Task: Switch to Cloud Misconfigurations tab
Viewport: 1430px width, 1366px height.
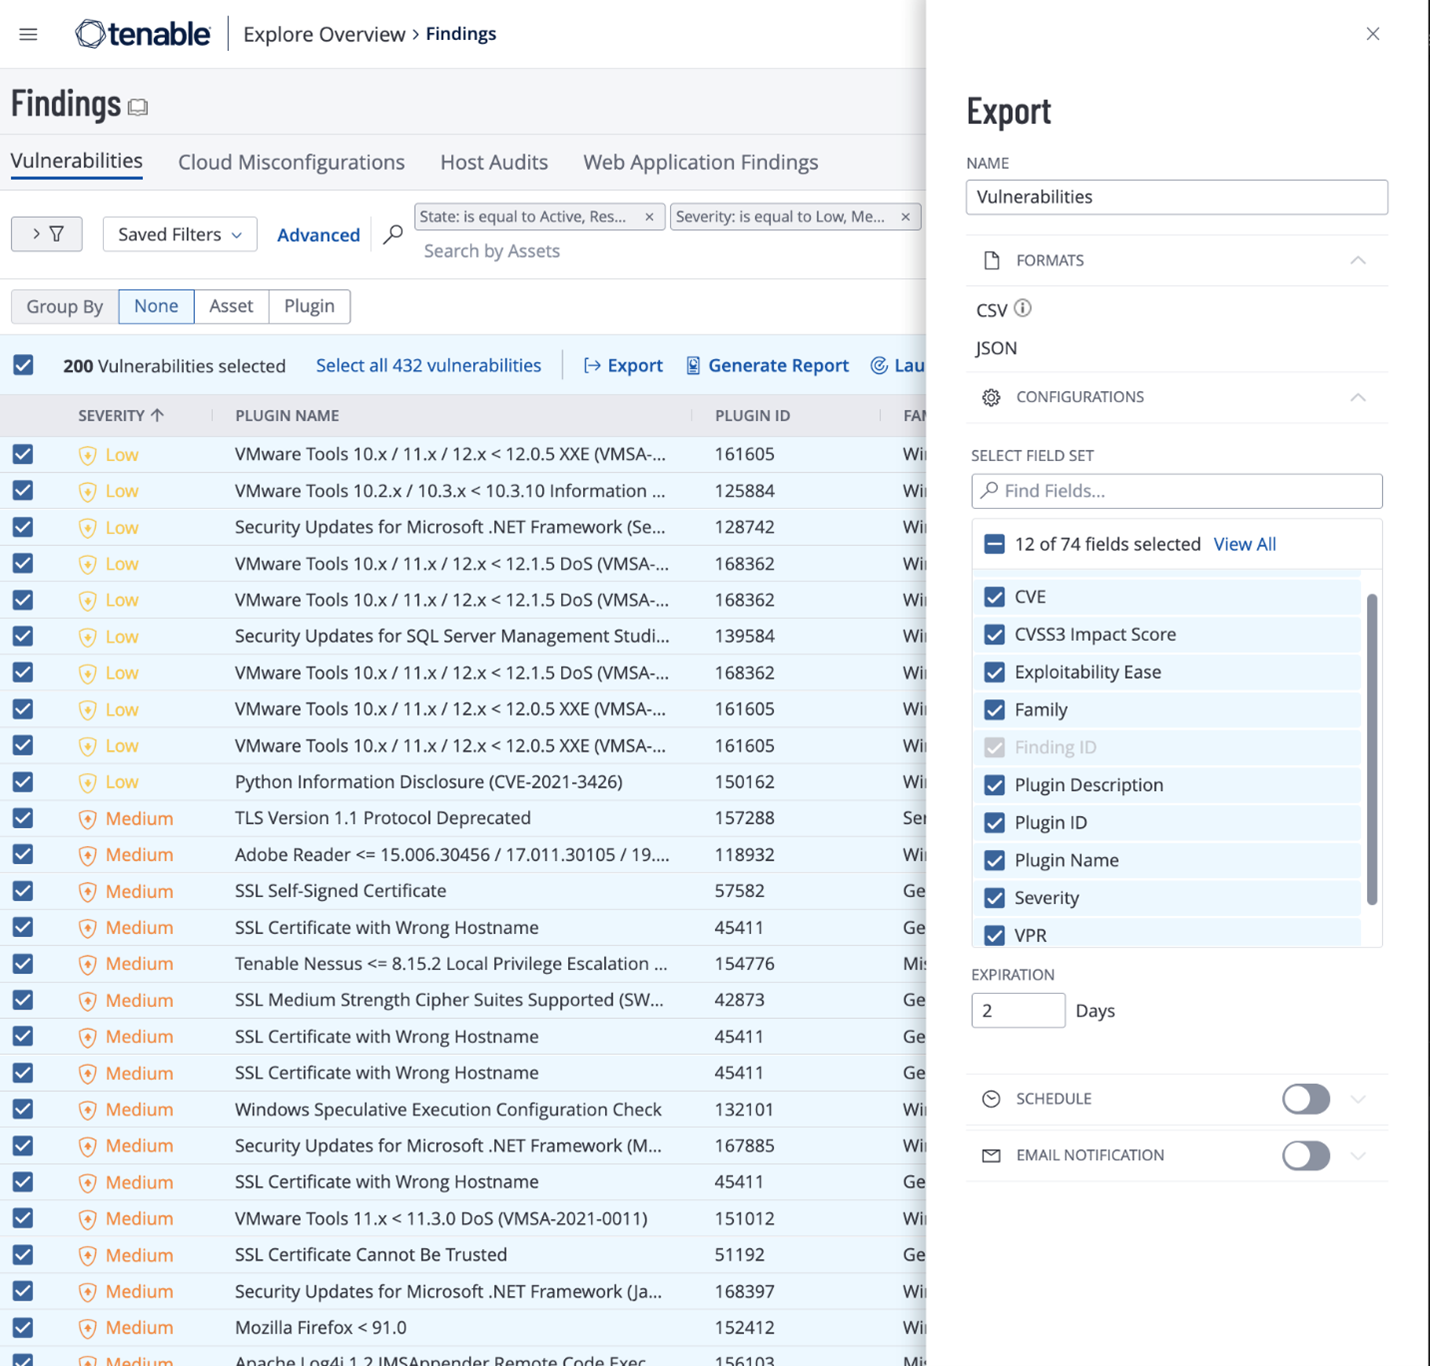Action: (x=291, y=162)
